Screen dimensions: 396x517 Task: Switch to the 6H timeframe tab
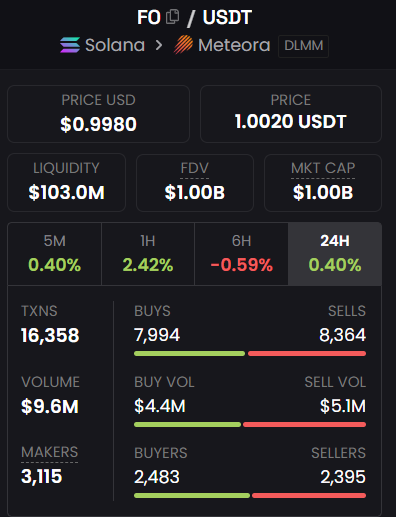tap(241, 254)
